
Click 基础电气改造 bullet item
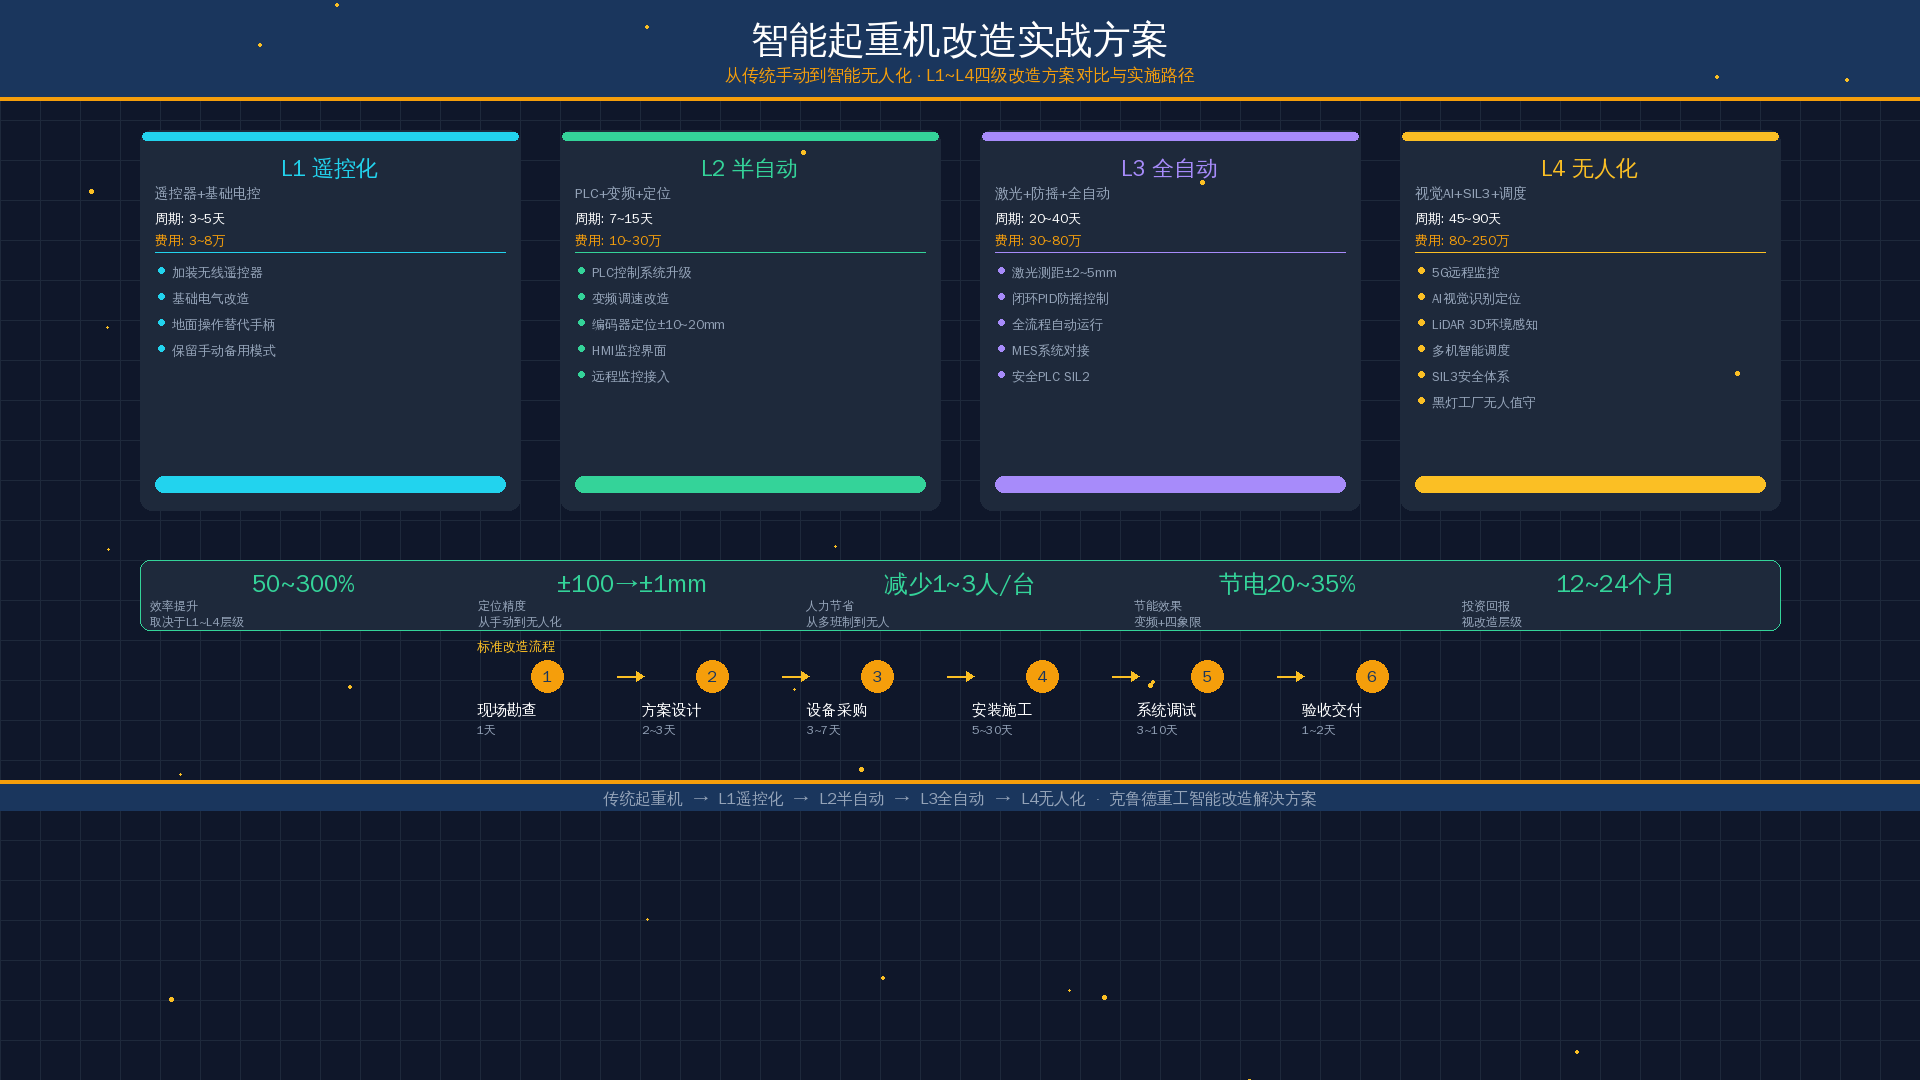(210, 299)
